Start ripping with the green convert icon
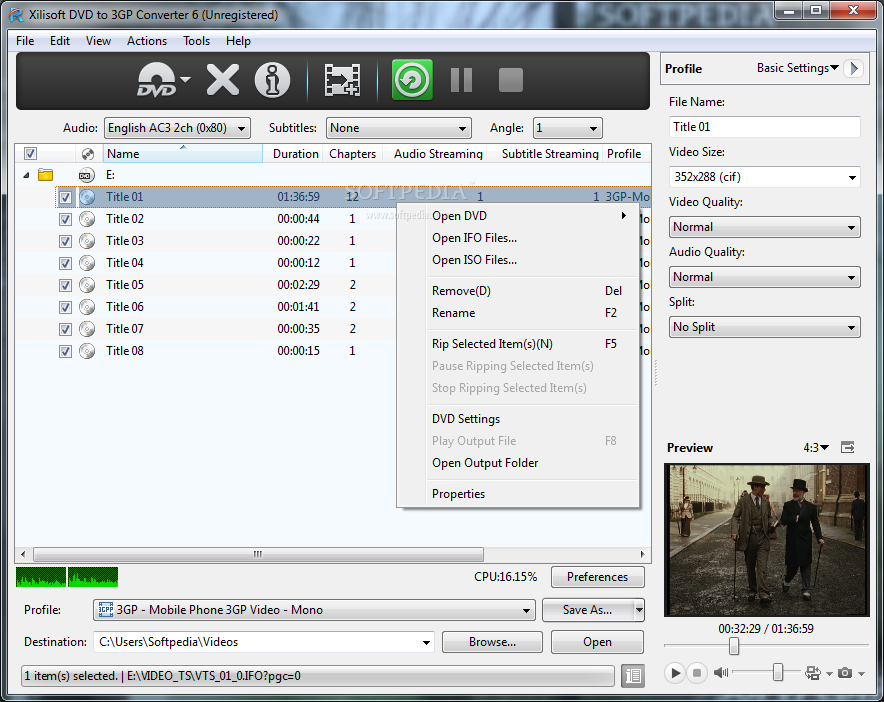The height and width of the screenshot is (702, 884). click(412, 80)
